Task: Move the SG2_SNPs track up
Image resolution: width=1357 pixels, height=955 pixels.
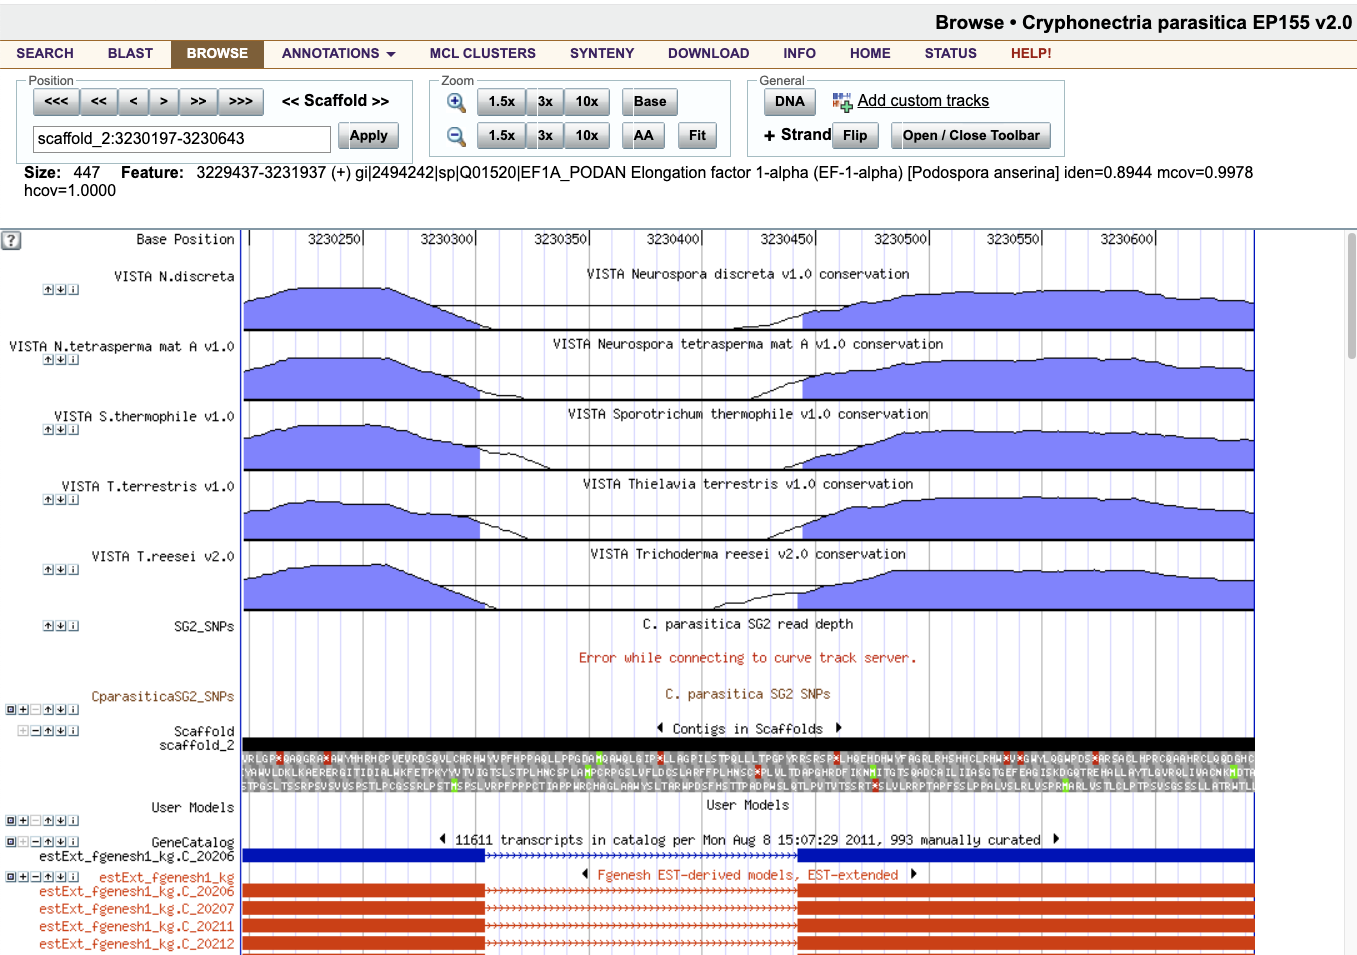Action: tap(48, 626)
